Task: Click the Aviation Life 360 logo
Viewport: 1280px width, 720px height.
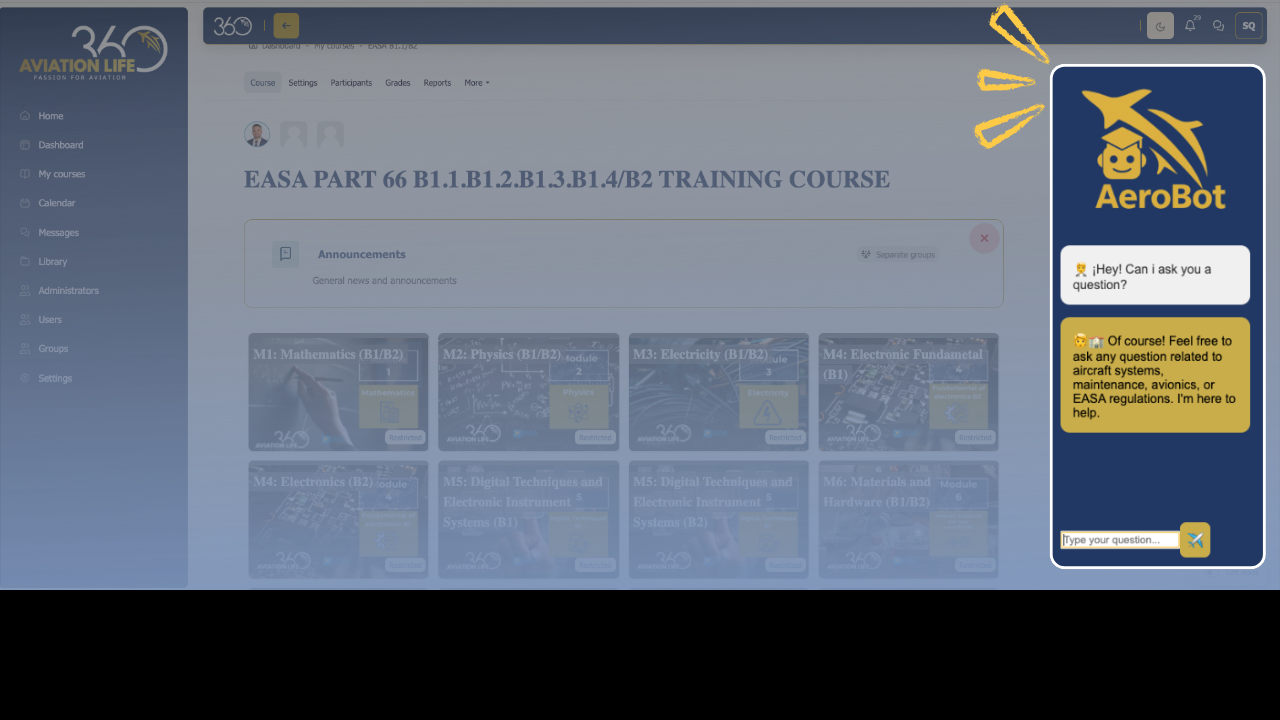Action: coord(90,48)
